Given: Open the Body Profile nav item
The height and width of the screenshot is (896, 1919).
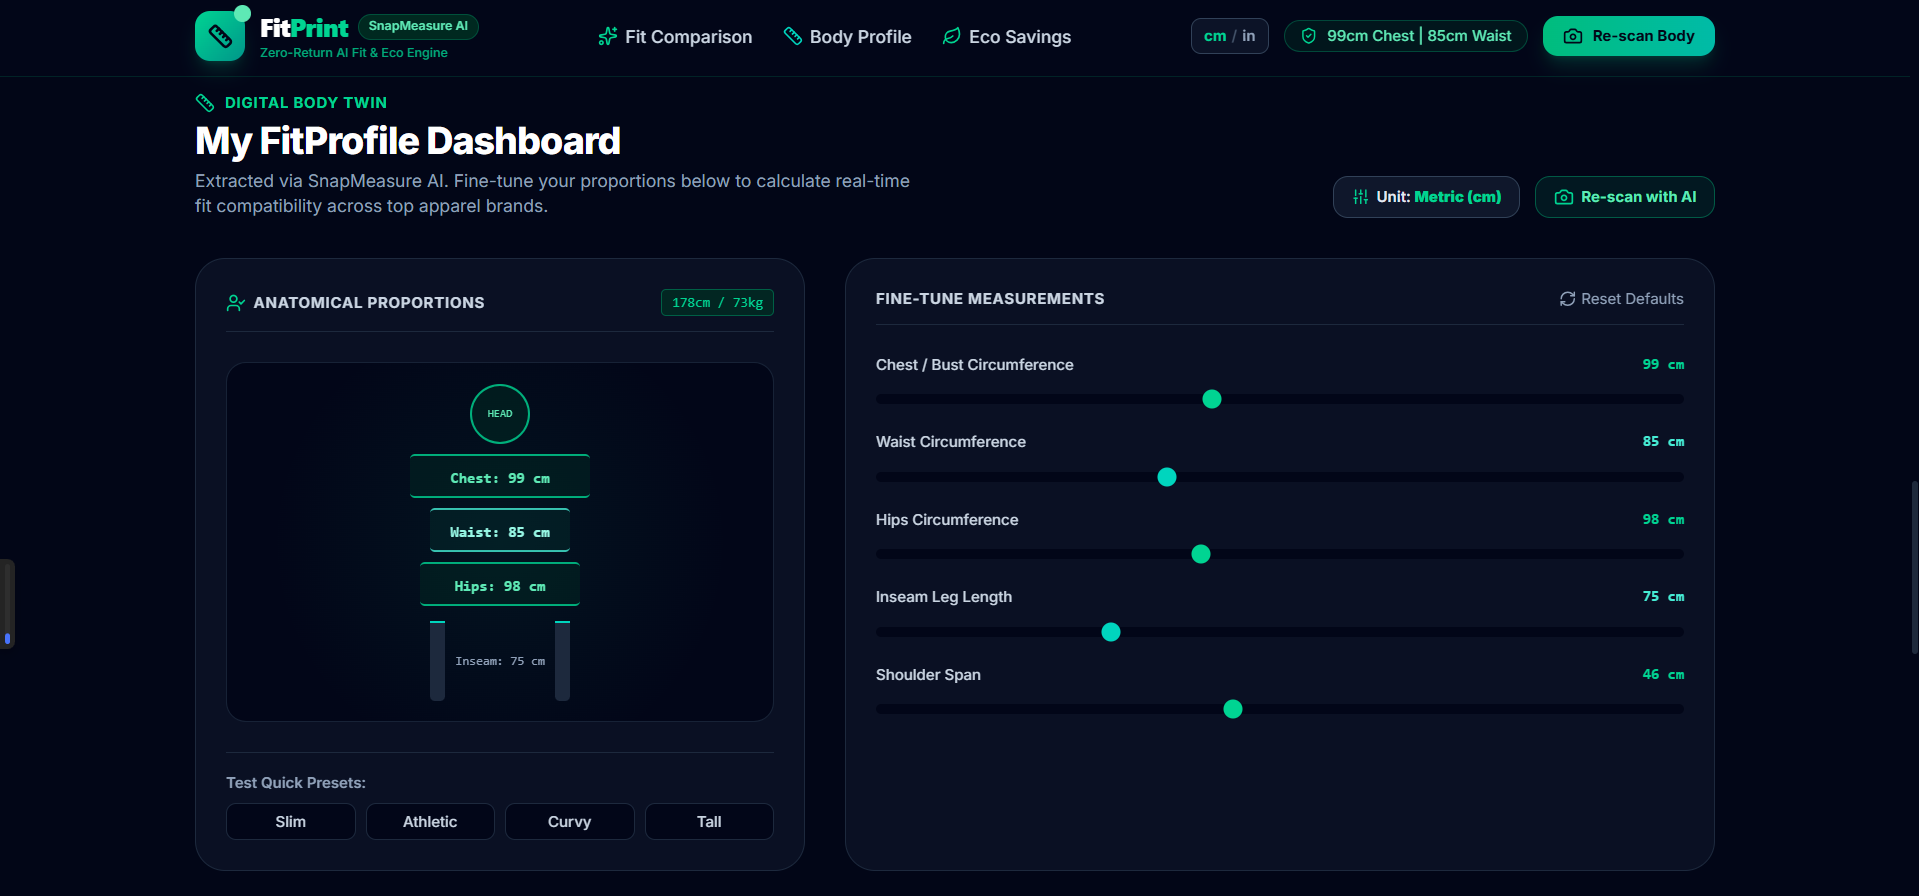Looking at the screenshot, I should (847, 37).
